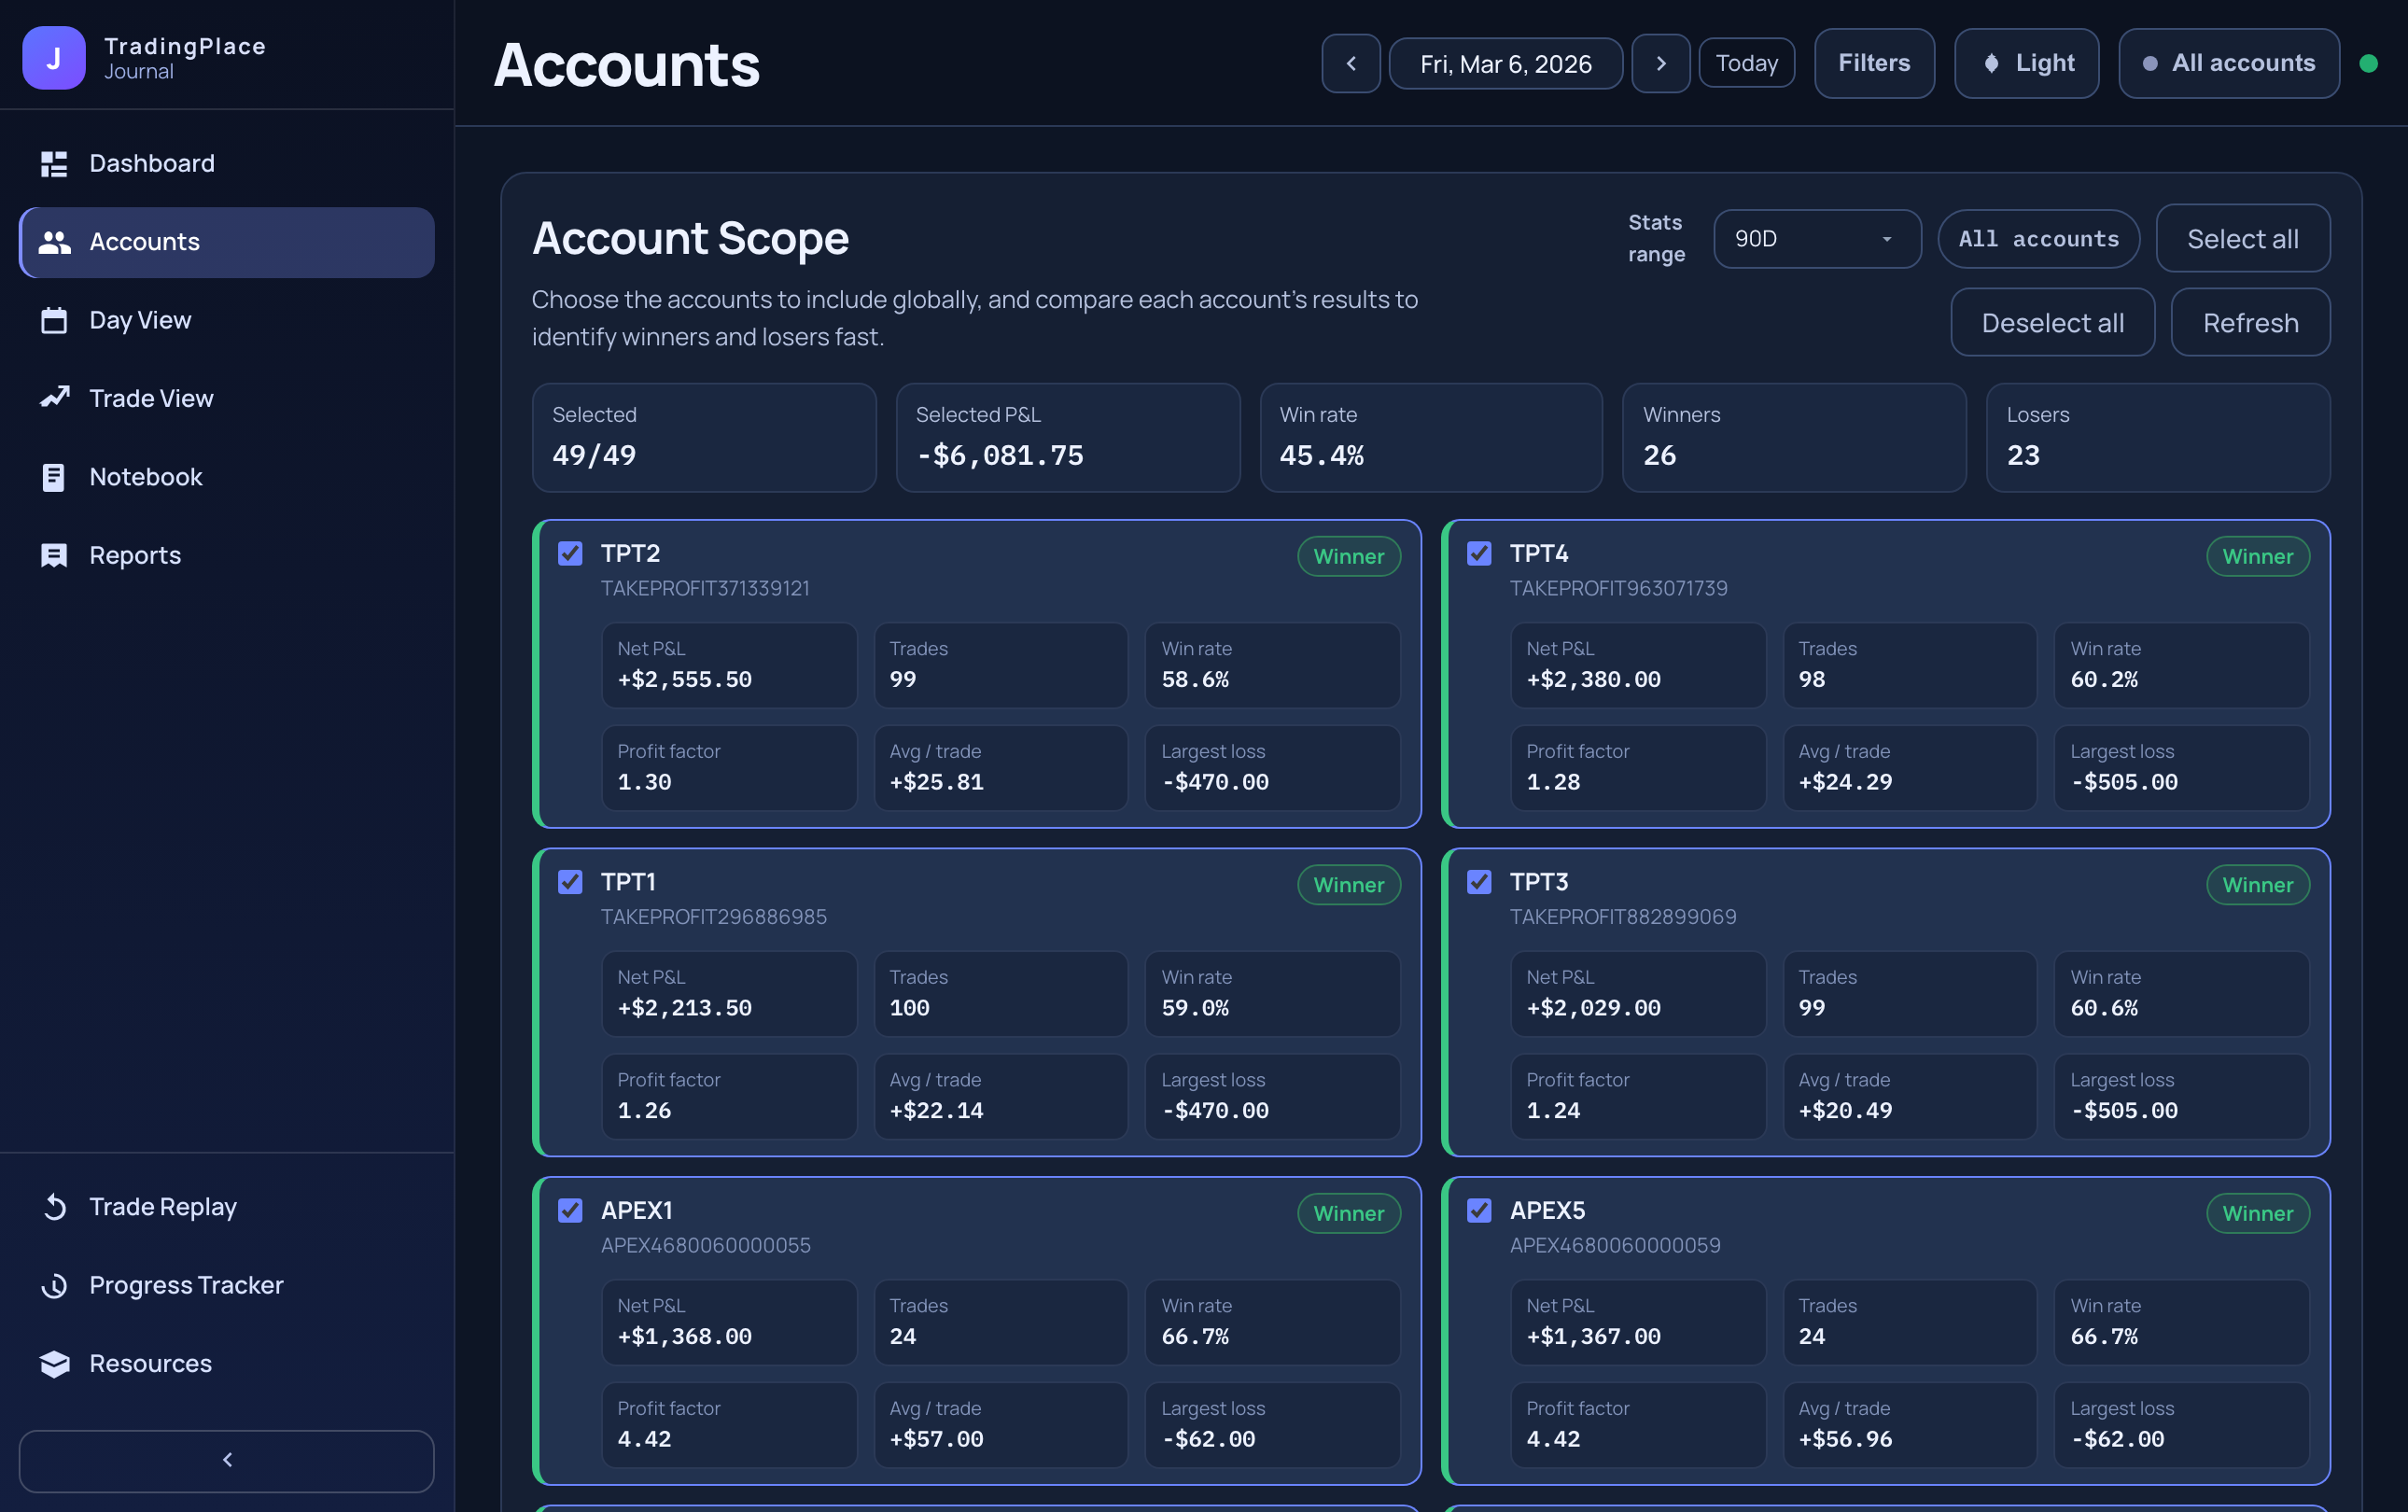Uncheck the TPT2 account checkbox
This screenshot has width=2408, height=1512.
(570, 553)
